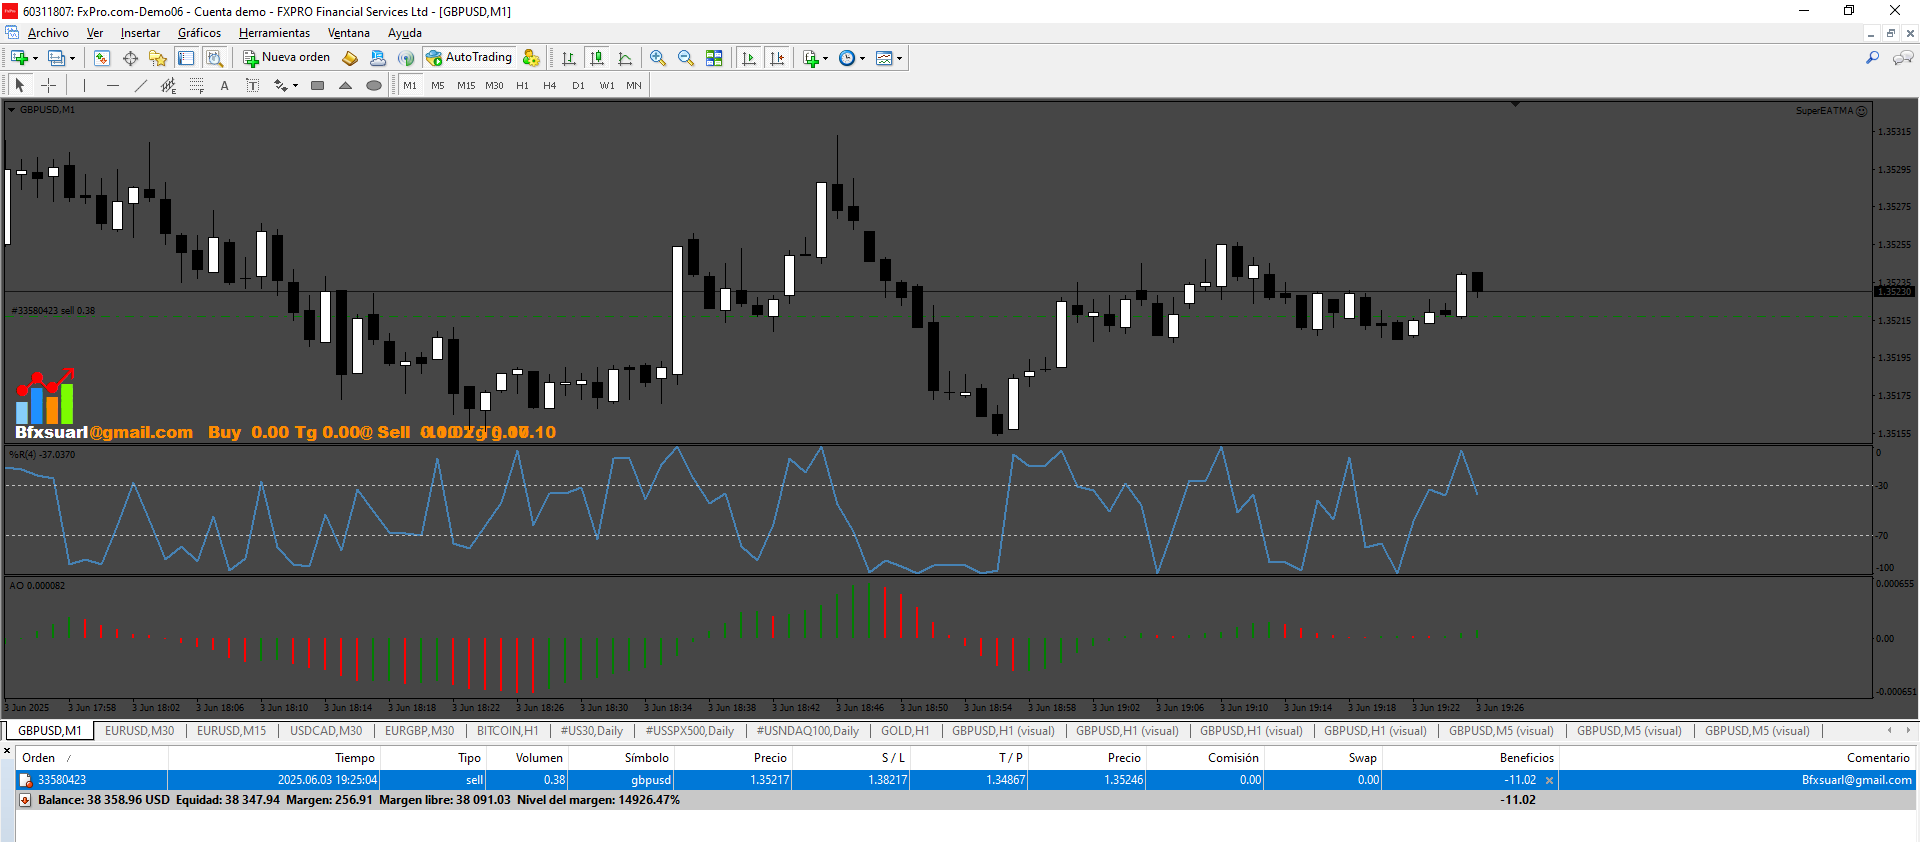Expand the templates dropdown arrow
This screenshot has width=1920, height=842.
click(x=900, y=58)
